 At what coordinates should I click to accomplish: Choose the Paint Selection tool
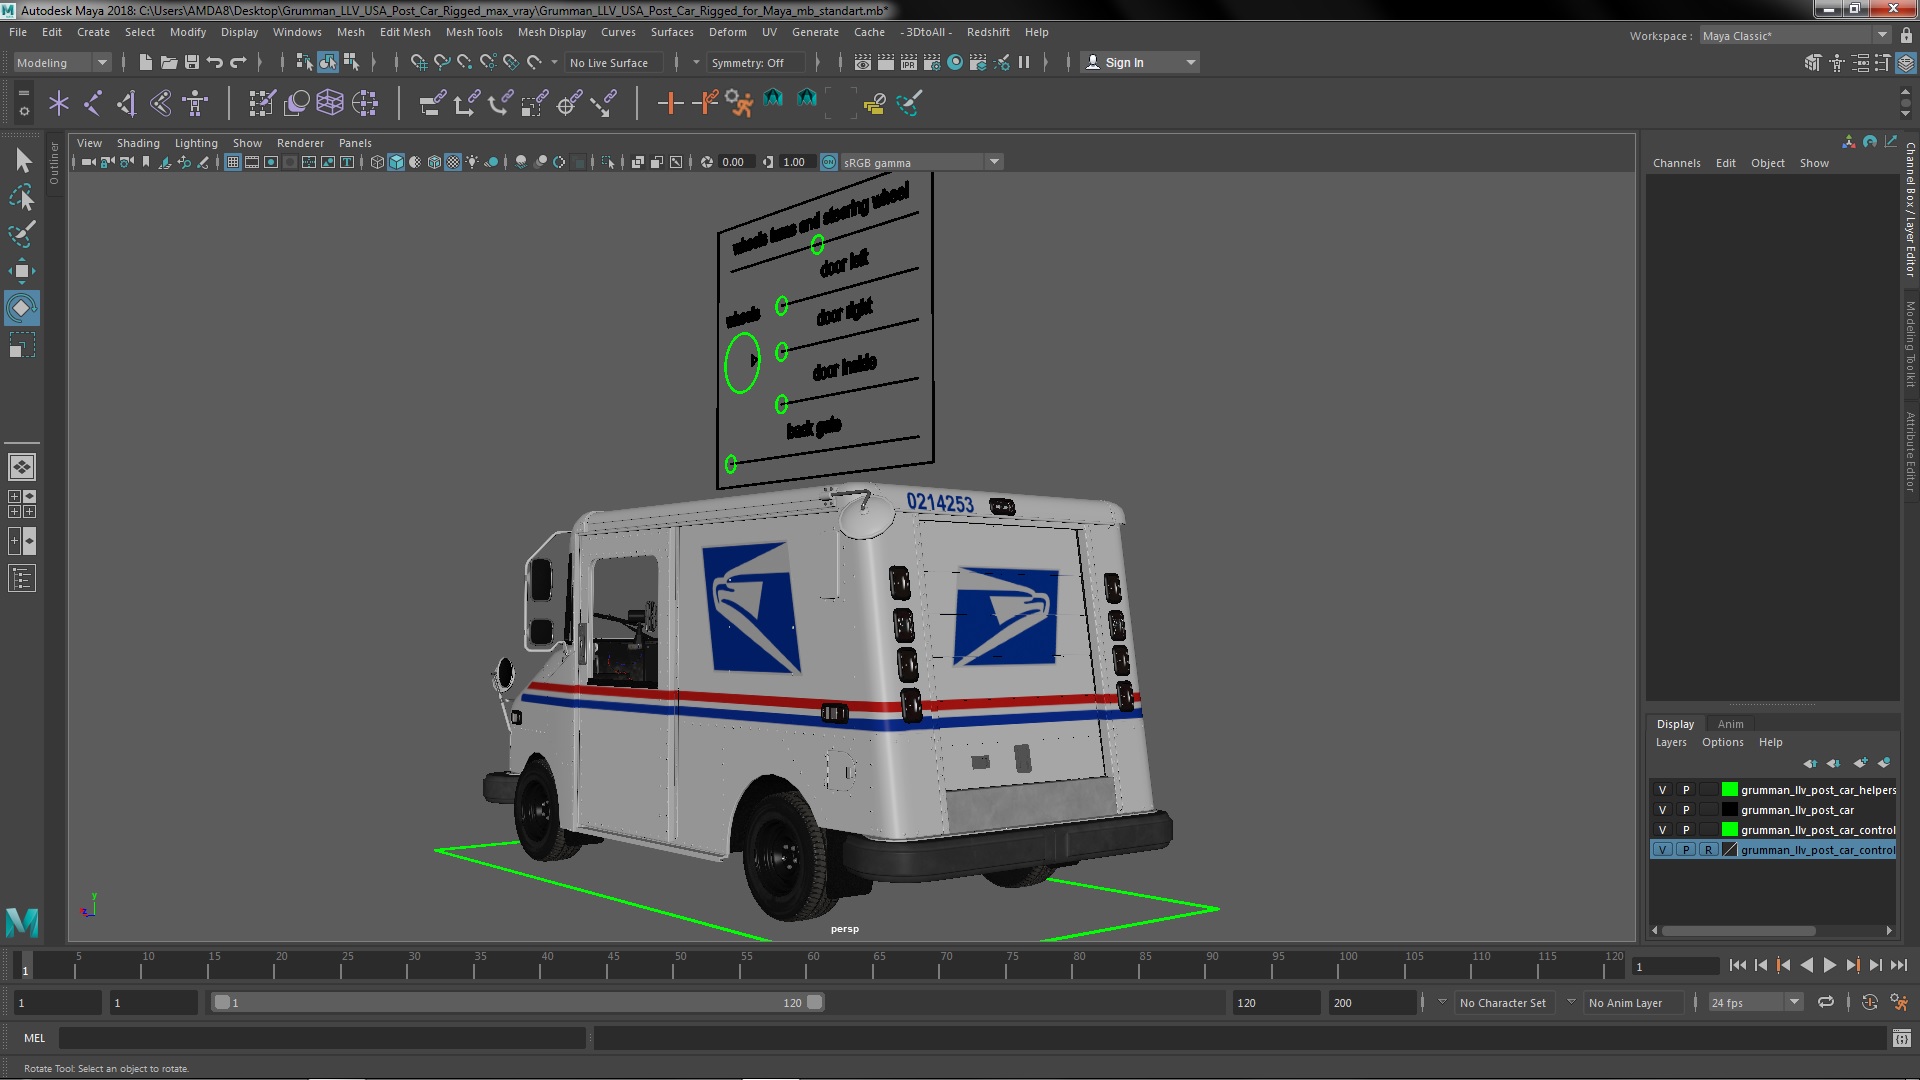point(22,234)
